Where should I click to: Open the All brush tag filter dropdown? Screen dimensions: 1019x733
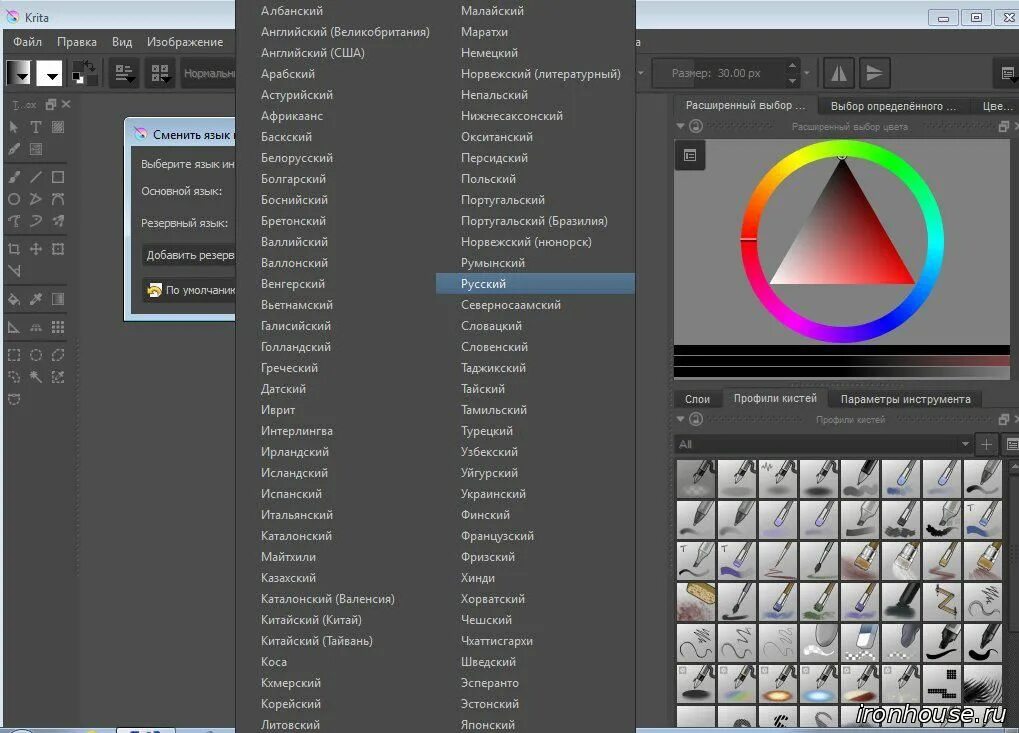click(824, 444)
